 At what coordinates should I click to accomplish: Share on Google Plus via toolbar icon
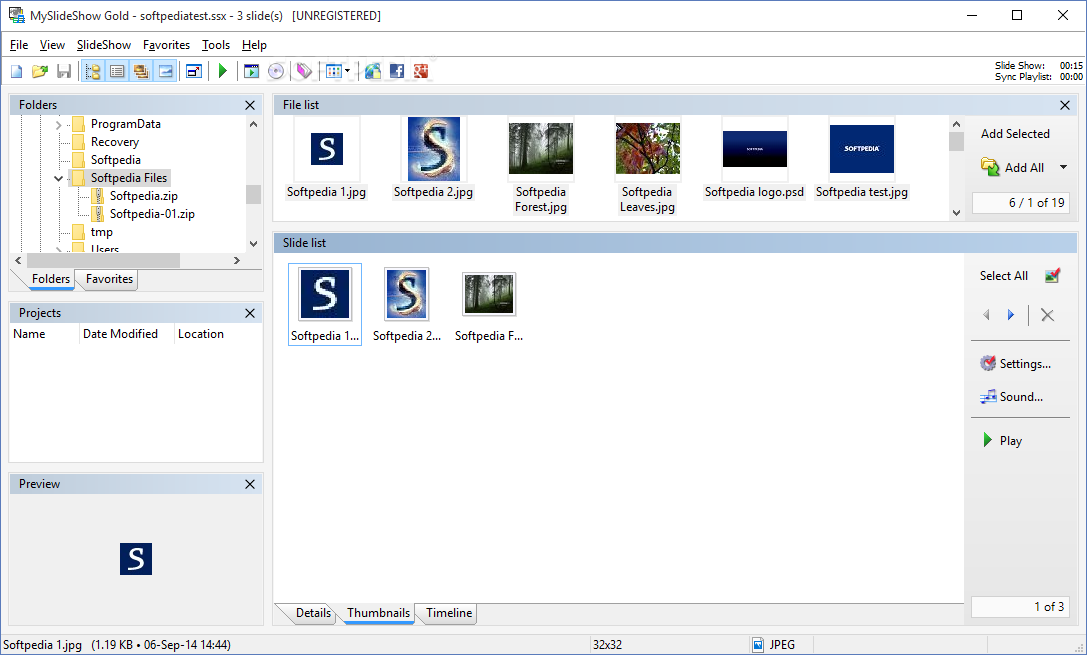click(x=421, y=71)
